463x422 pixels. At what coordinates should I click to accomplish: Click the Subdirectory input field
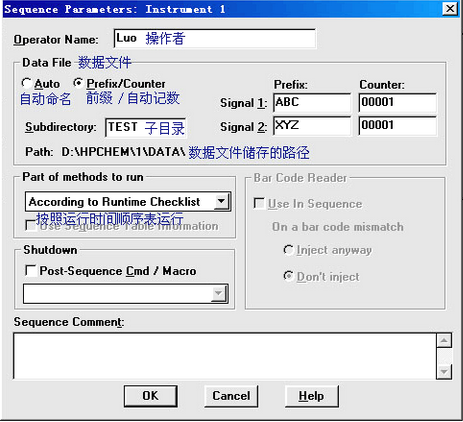point(146,127)
